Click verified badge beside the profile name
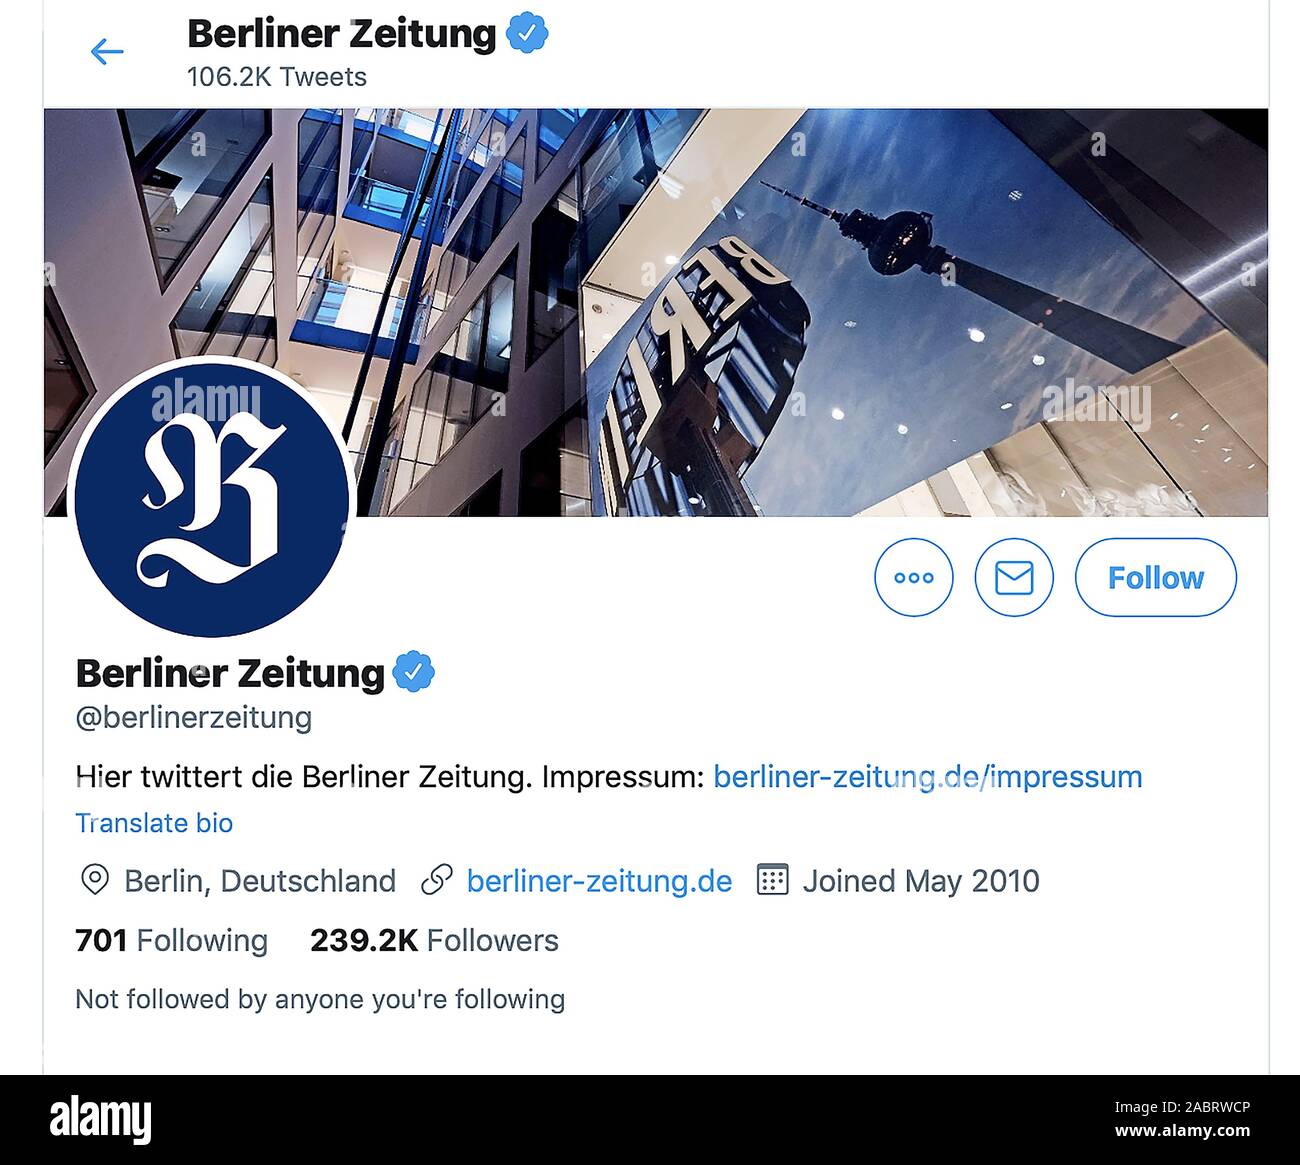The image size is (1300, 1165). click(x=413, y=672)
